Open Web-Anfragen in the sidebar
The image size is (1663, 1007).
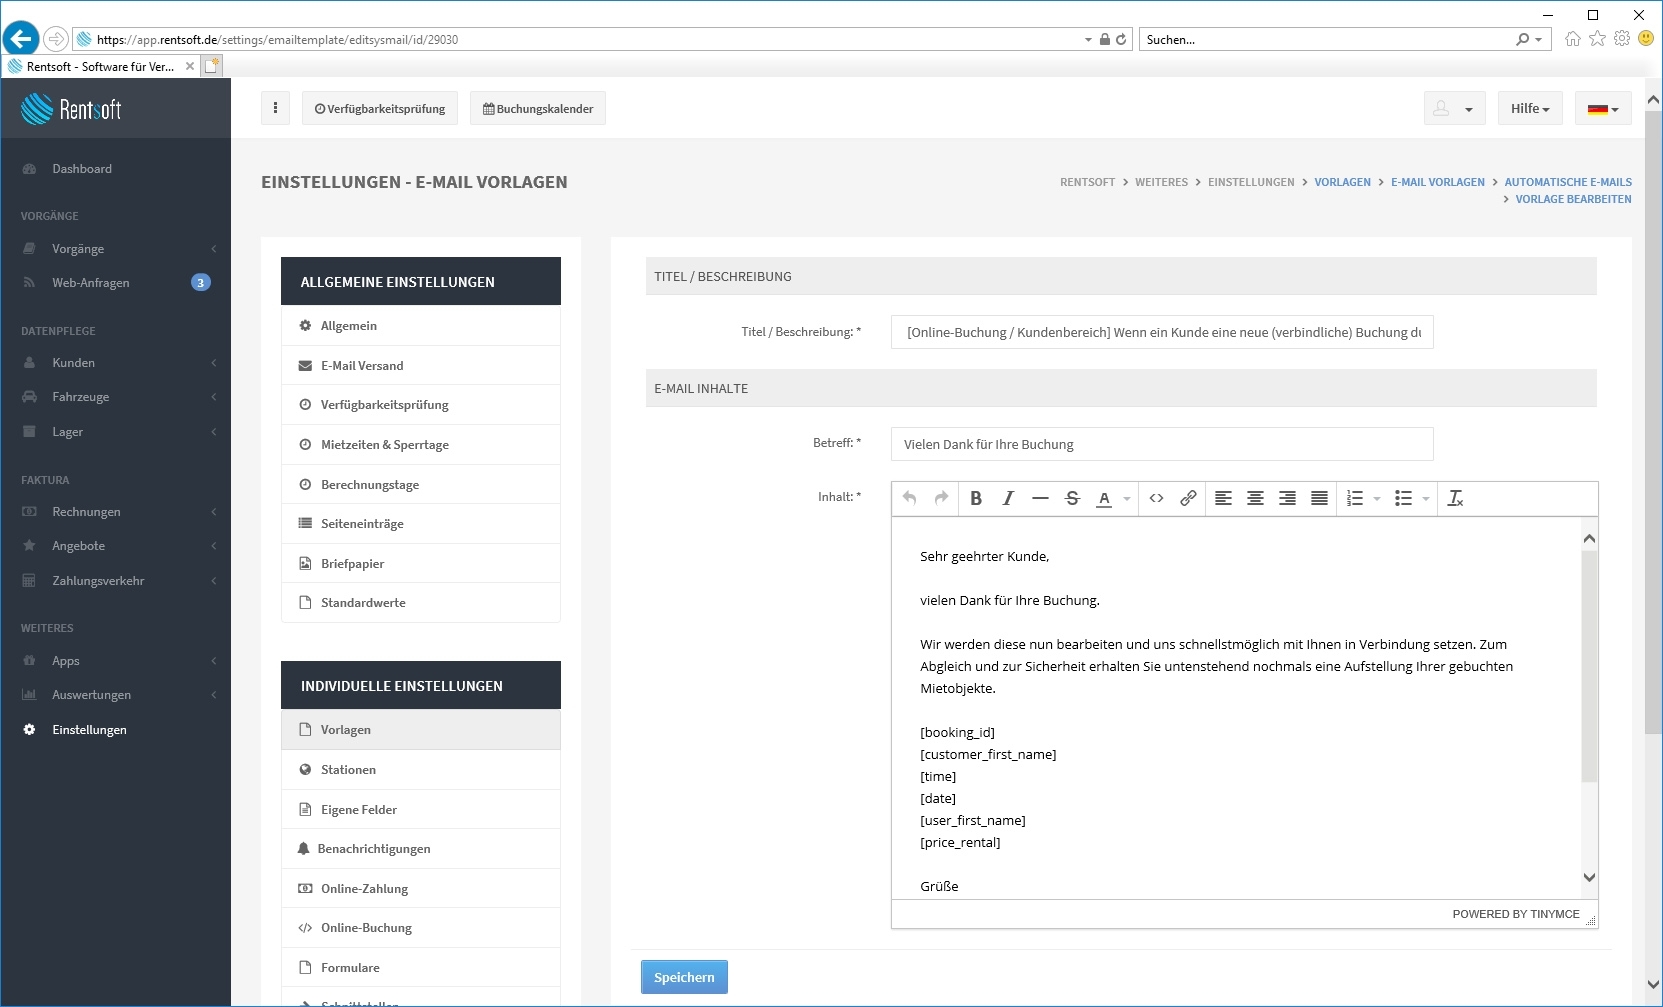115,283
